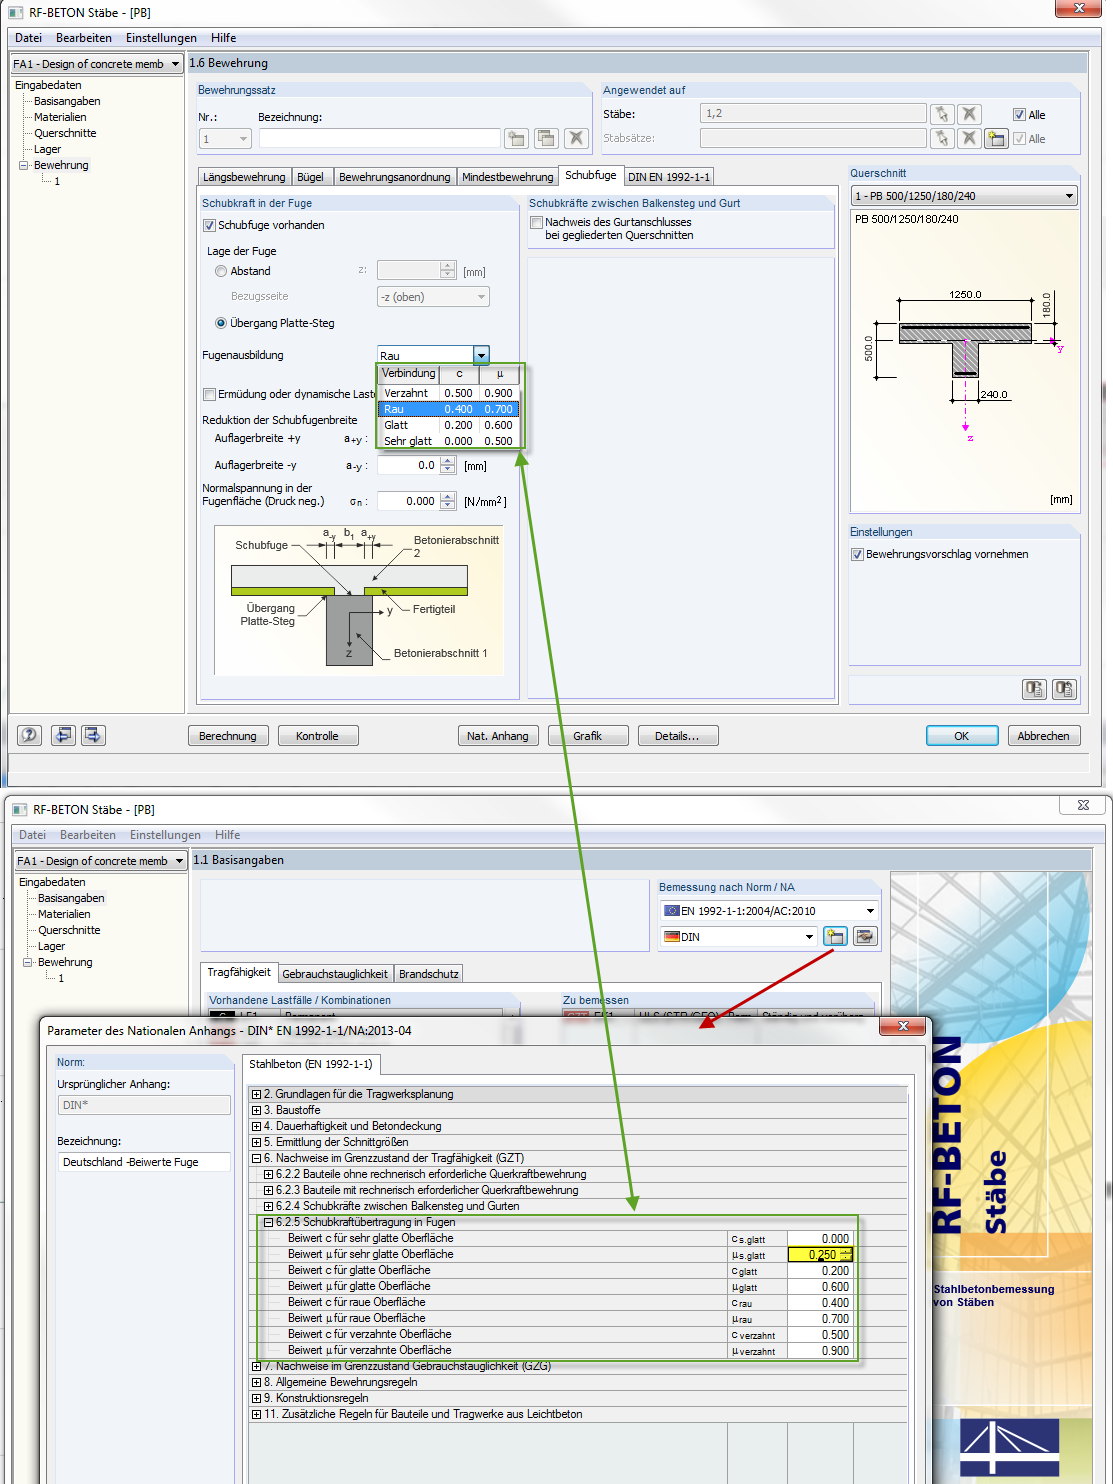Screen dimensions: 1113x1484
Task: Click the Bezeichnung field Deutschland -Beiwerte Fuge
Action: coord(143,1162)
